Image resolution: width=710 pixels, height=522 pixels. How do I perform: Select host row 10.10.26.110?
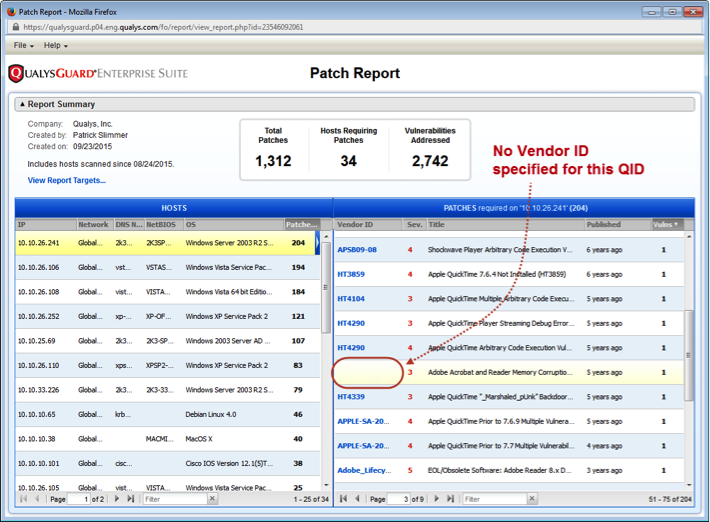pyautogui.click(x=168, y=365)
